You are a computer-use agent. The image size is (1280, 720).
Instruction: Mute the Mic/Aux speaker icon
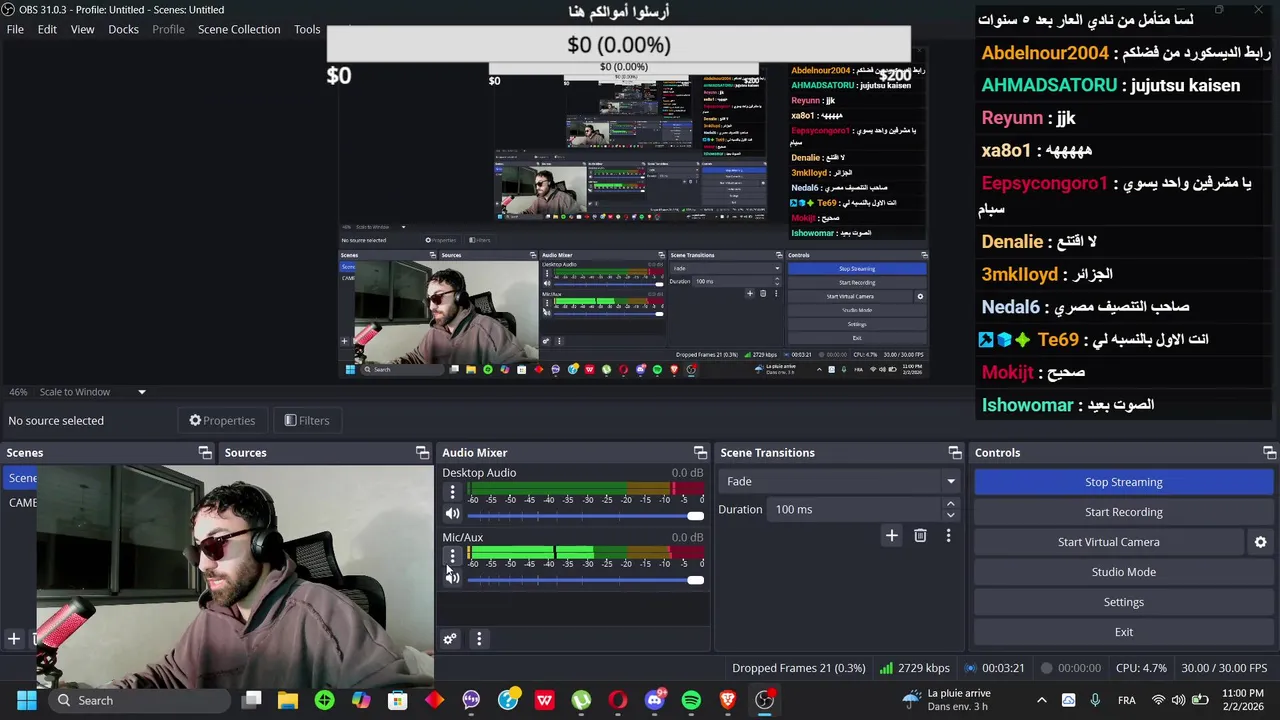[x=452, y=578]
